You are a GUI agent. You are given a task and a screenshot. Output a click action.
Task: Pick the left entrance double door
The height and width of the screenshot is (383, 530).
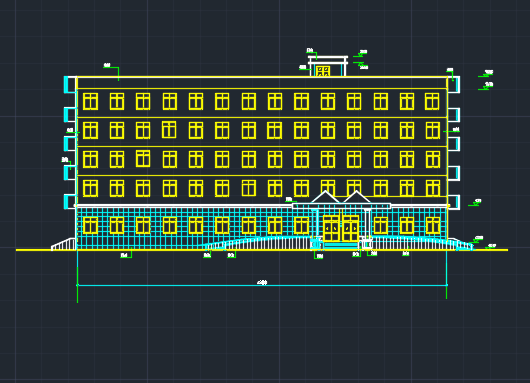point(332,229)
